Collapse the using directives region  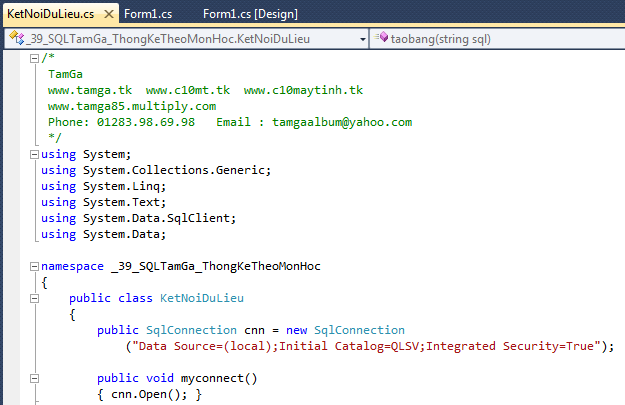35,155
